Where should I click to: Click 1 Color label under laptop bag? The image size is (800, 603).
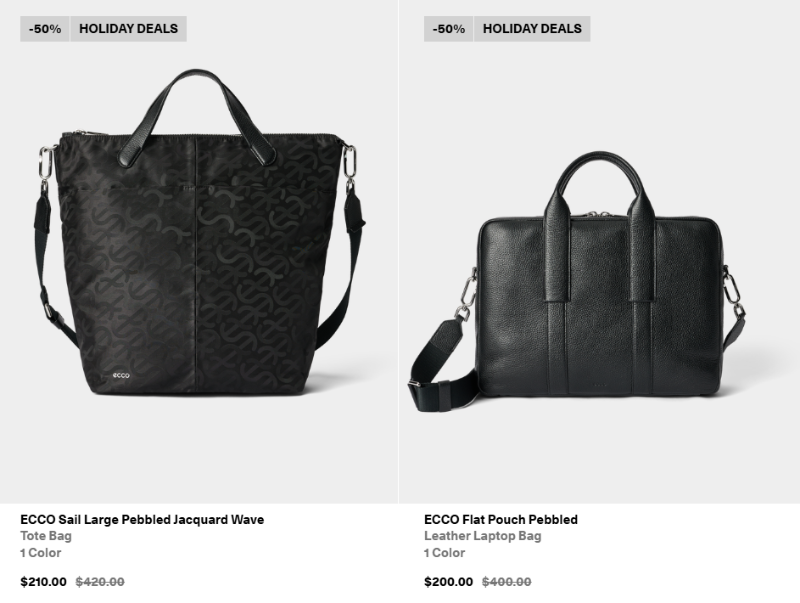point(444,552)
